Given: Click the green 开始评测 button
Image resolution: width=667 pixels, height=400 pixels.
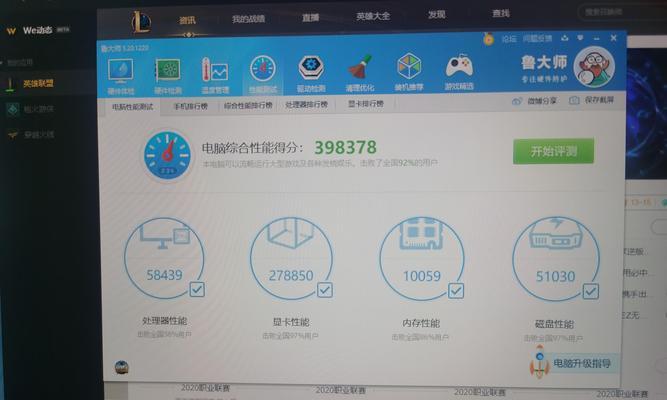Looking at the screenshot, I should 553,151.
